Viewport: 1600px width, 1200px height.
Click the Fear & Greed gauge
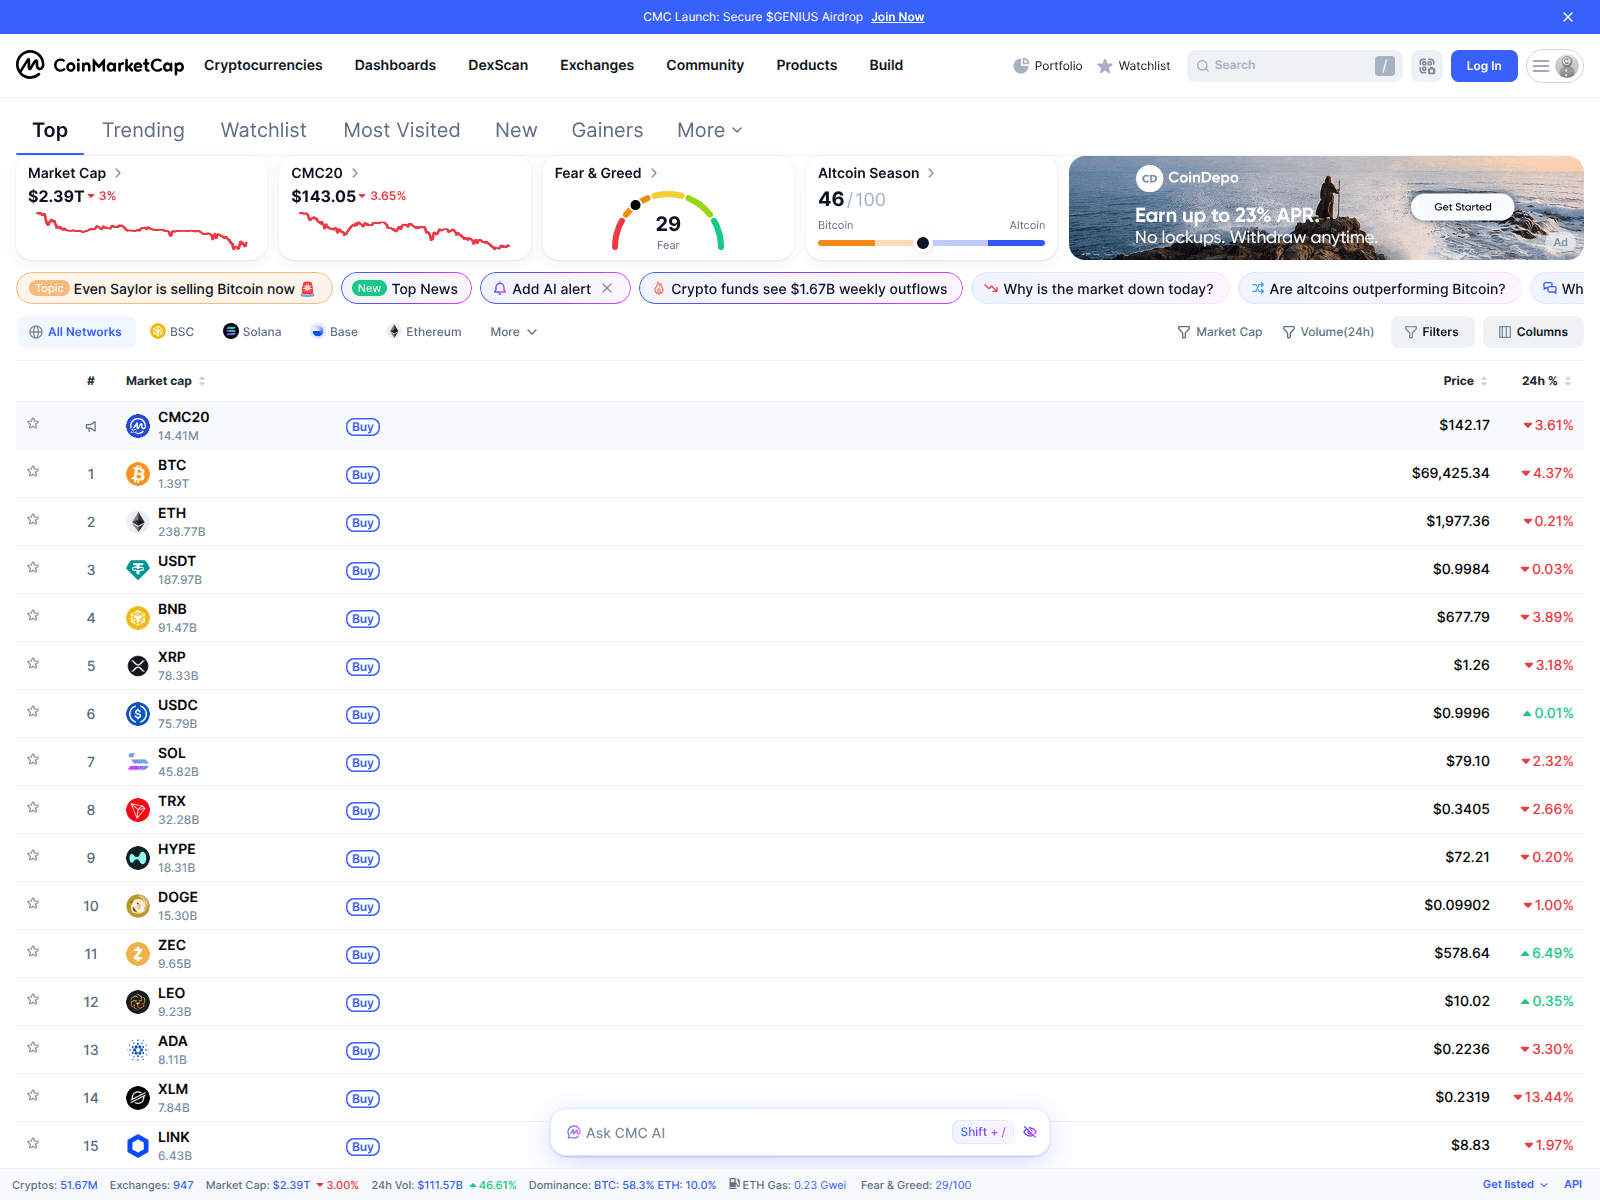tap(668, 220)
